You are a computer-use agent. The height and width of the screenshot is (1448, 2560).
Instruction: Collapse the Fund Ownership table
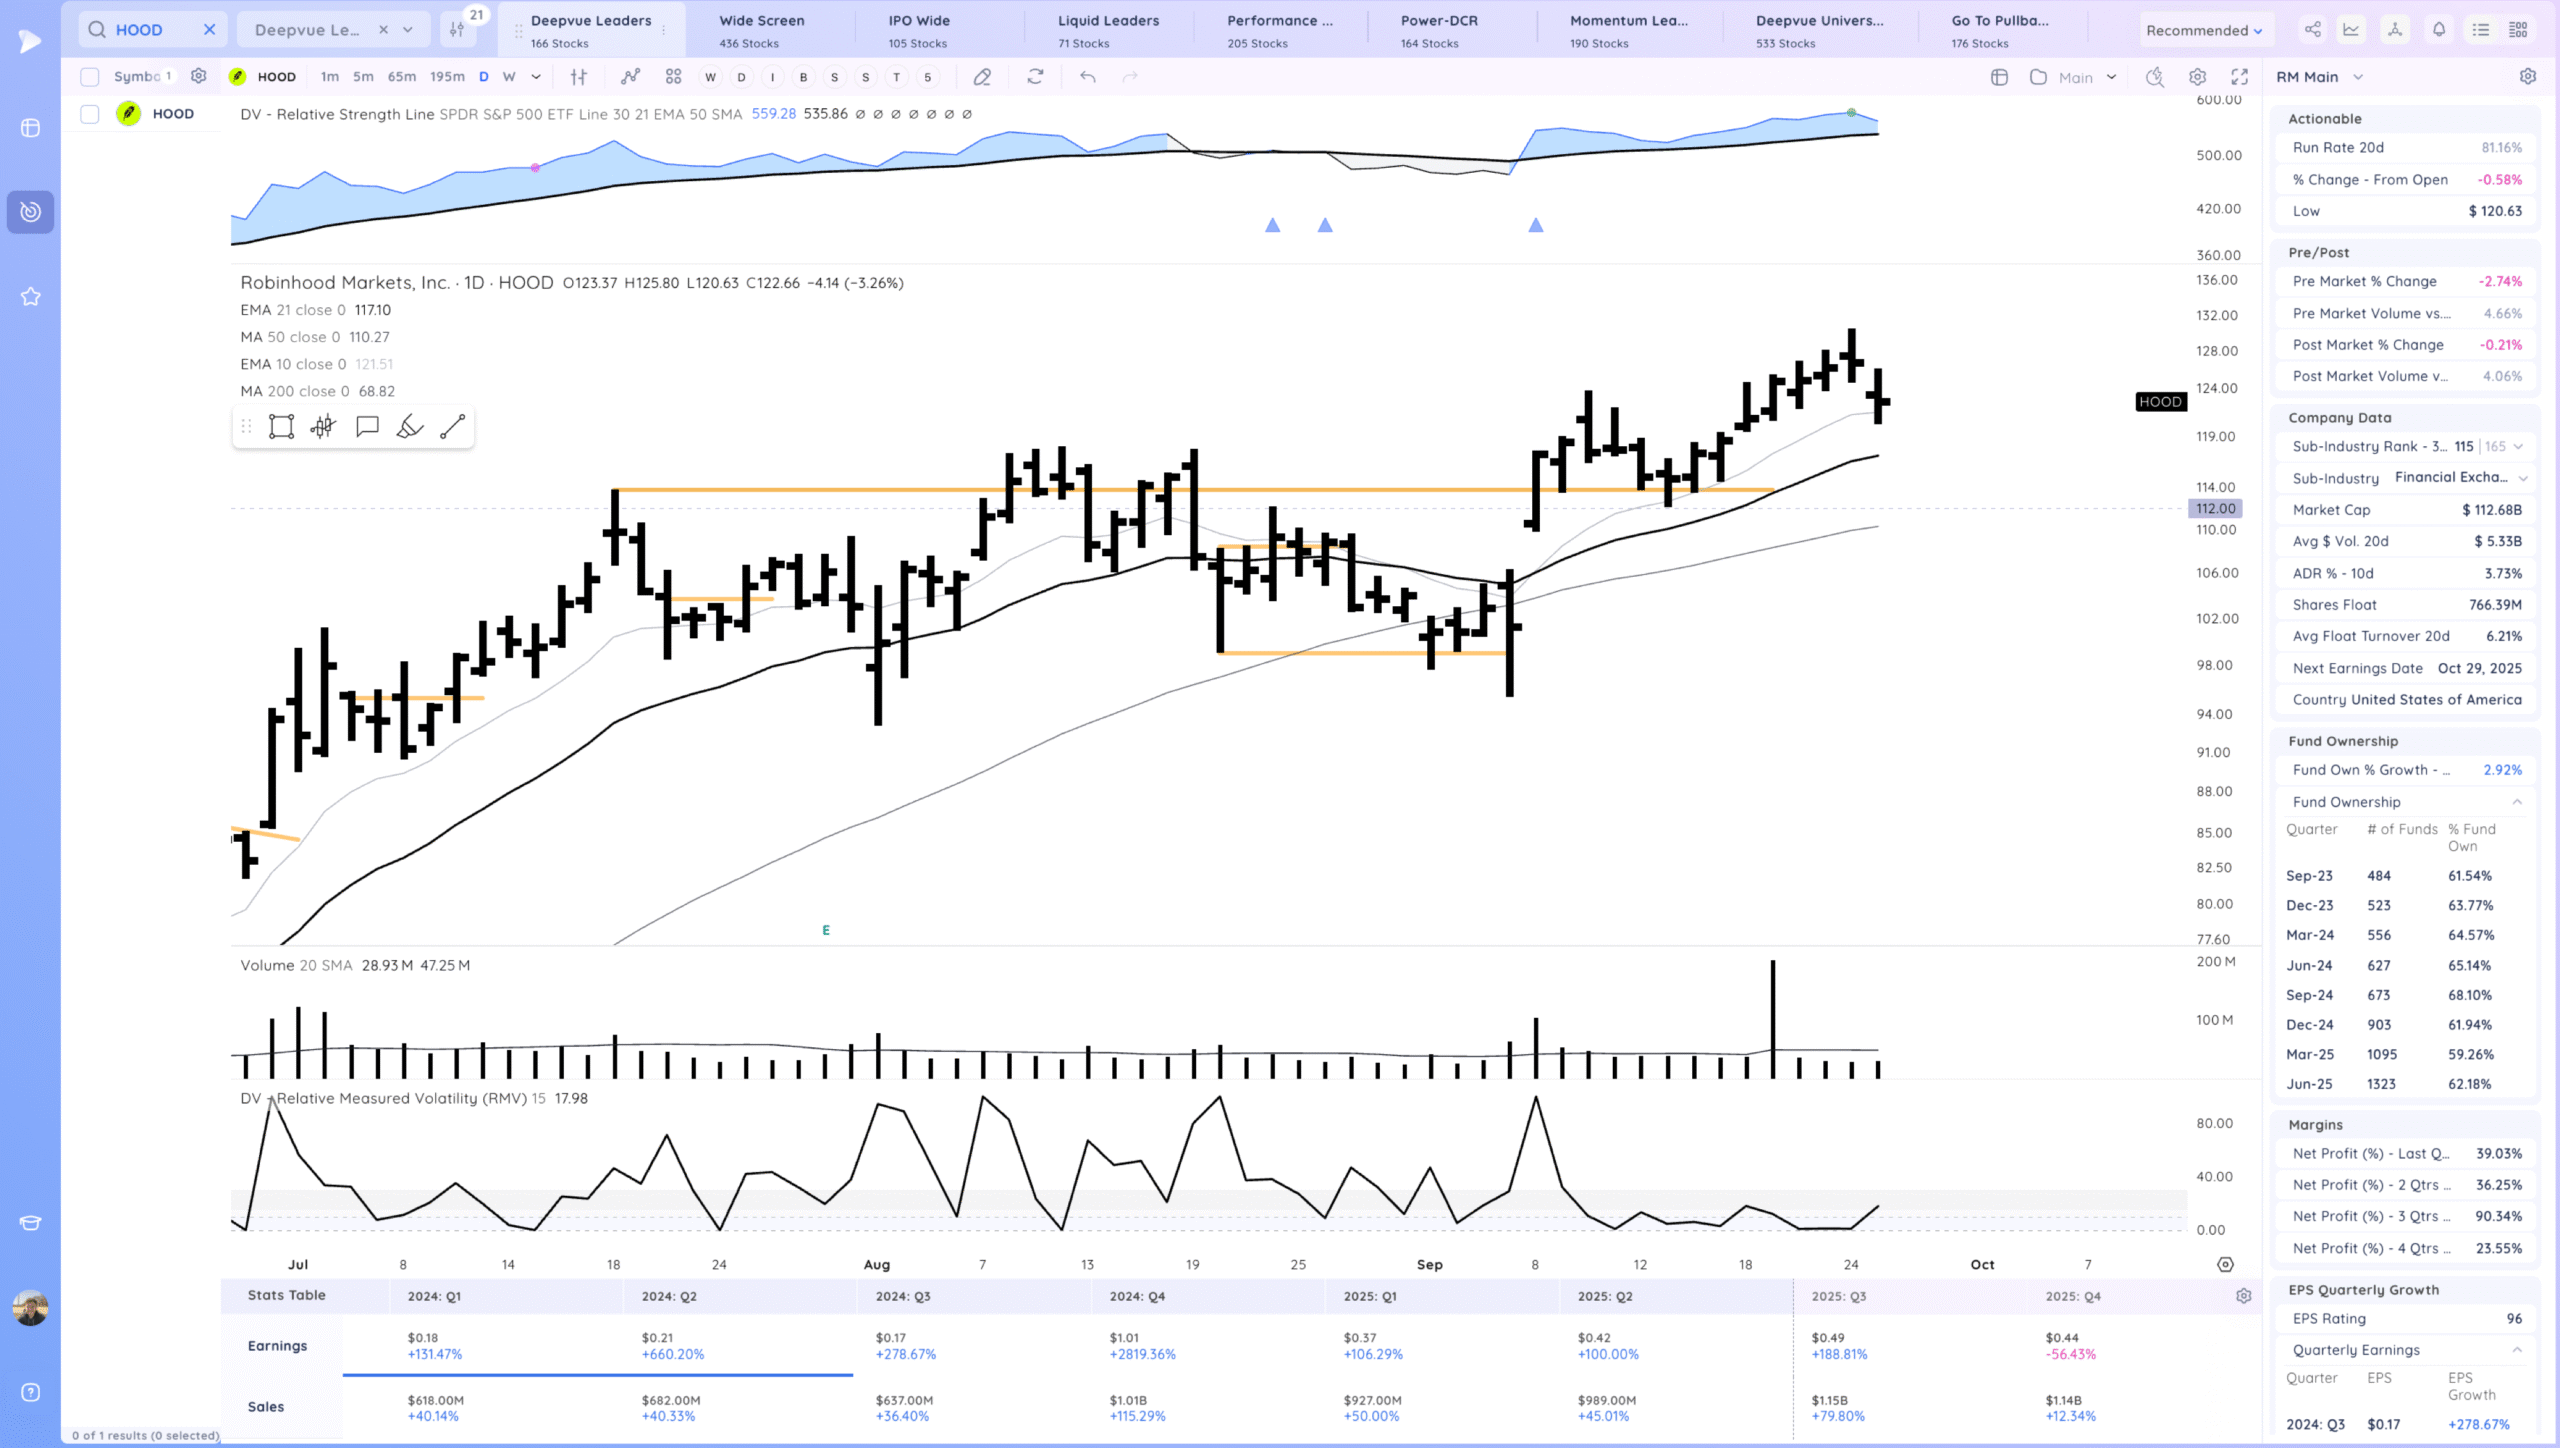point(2517,802)
